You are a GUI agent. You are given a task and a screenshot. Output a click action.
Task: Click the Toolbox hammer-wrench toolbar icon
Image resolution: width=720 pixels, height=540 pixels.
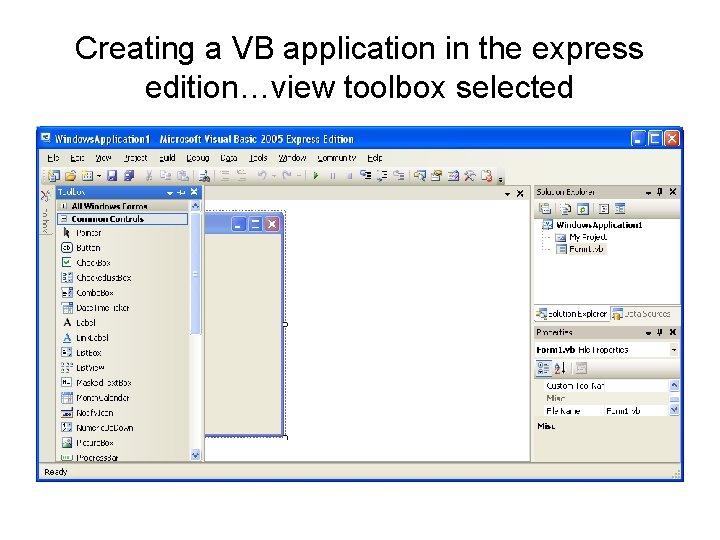coord(470,175)
